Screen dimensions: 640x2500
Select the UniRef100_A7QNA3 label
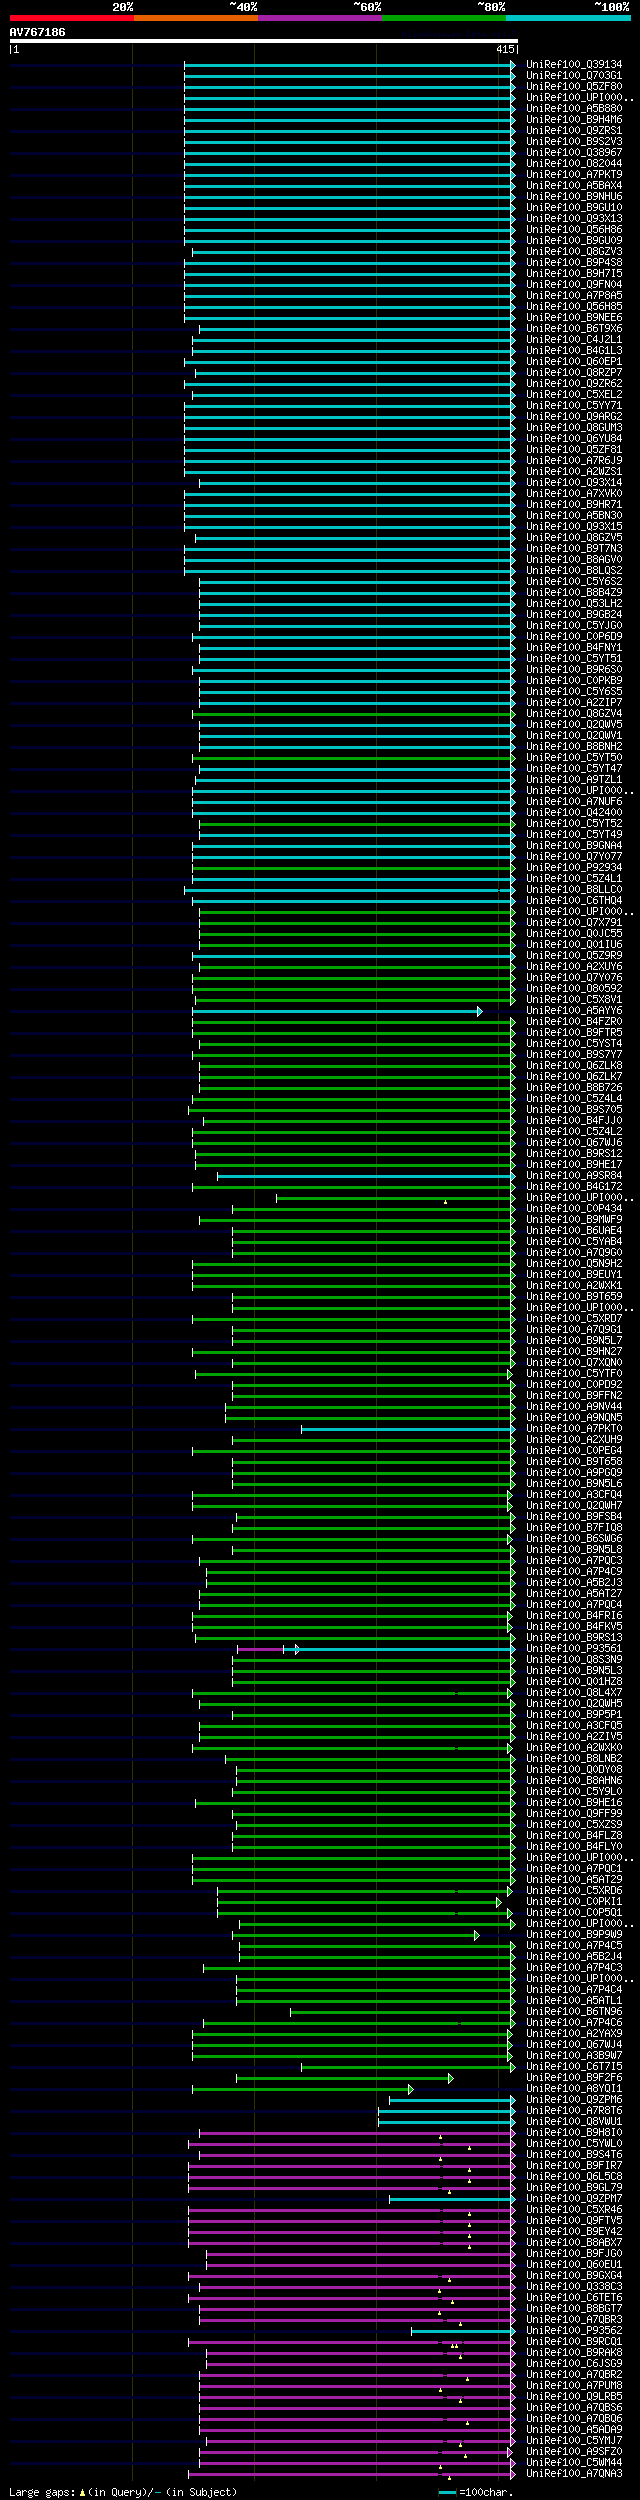(x=574, y=2474)
